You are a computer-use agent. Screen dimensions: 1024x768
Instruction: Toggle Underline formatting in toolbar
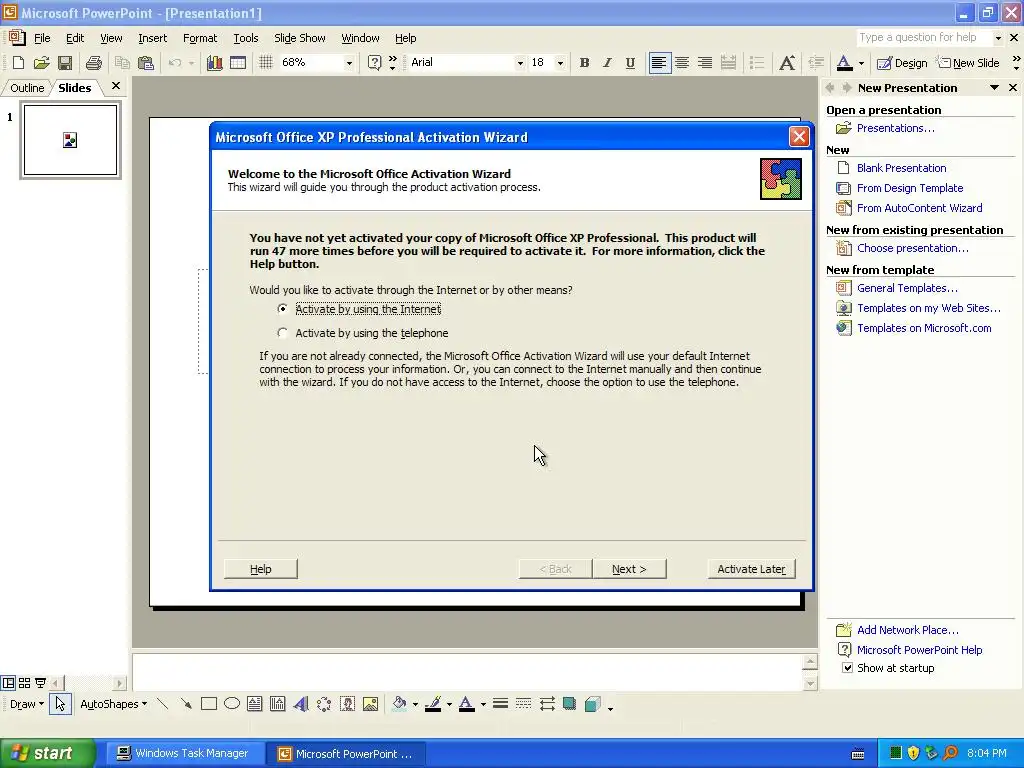tap(630, 63)
